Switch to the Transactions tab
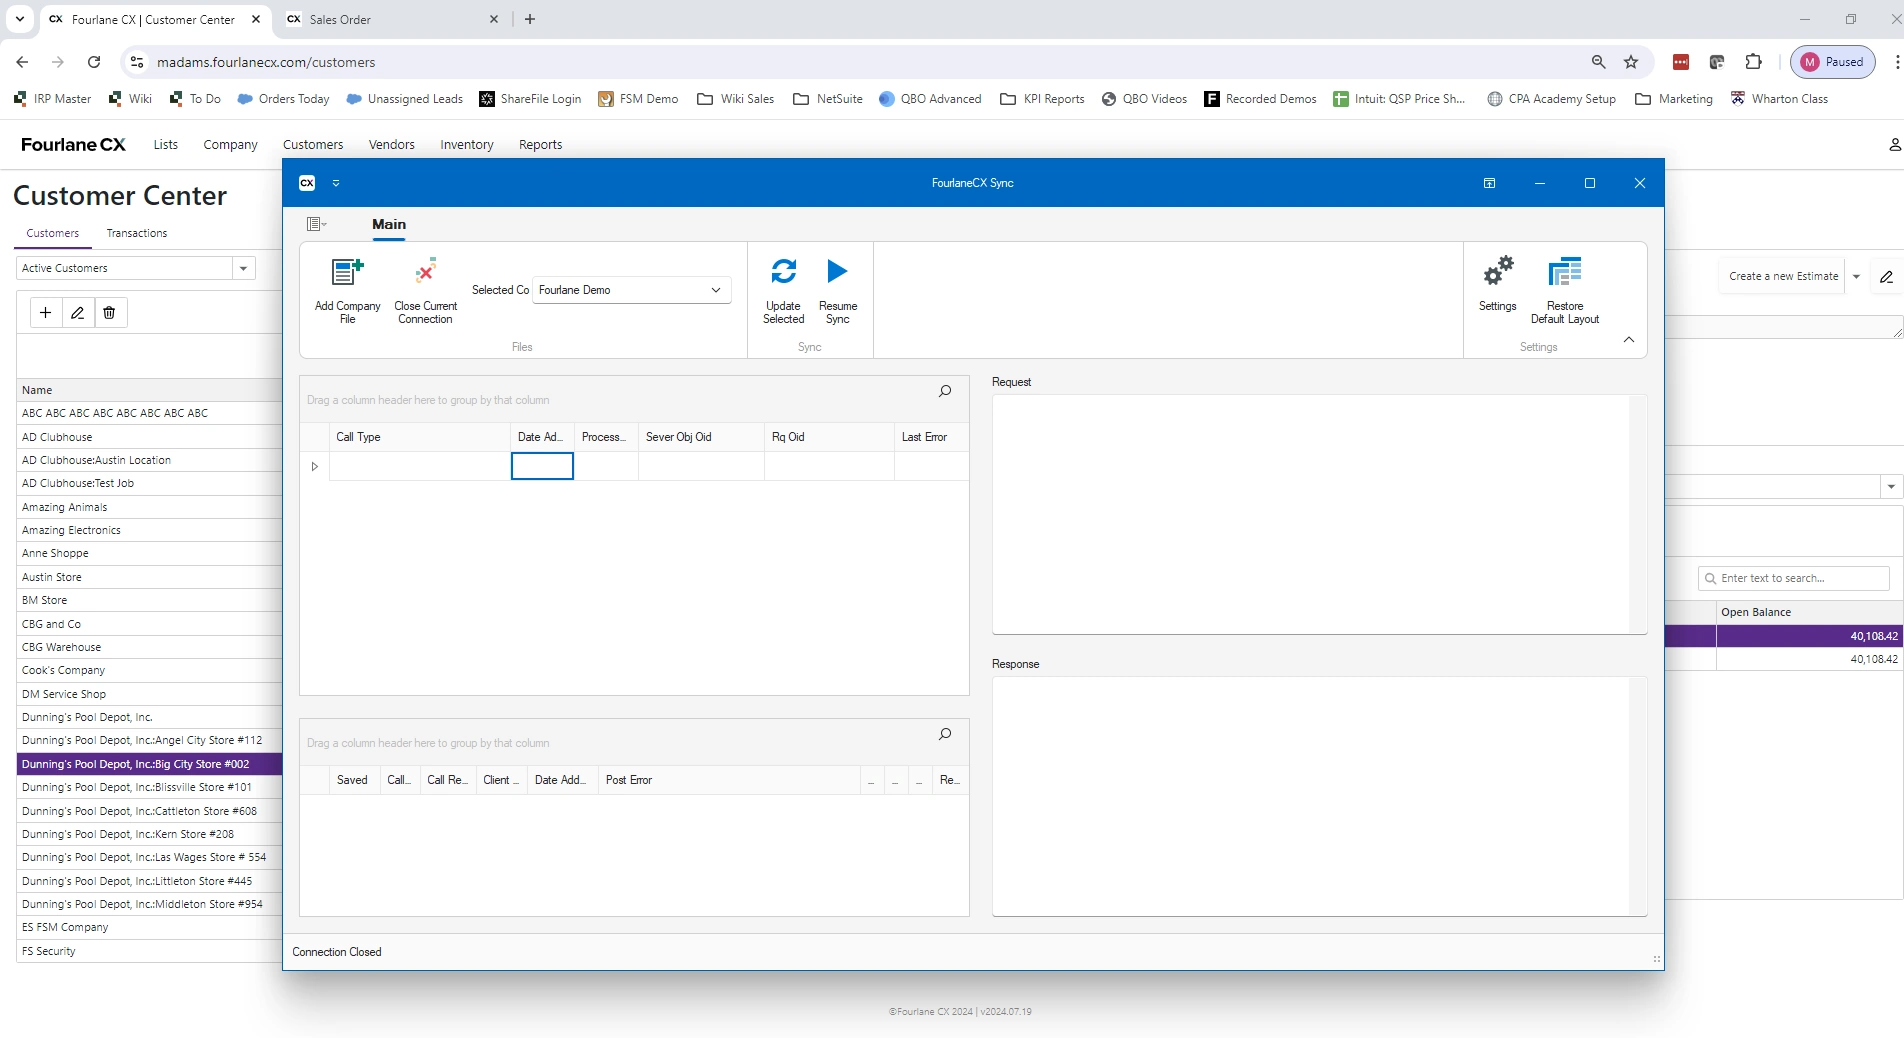 pos(137,233)
